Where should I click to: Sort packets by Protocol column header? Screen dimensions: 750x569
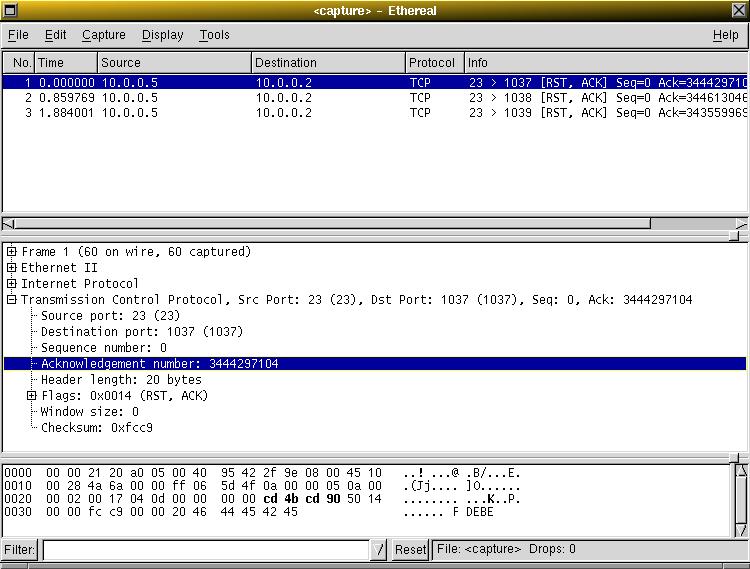click(435, 63)
